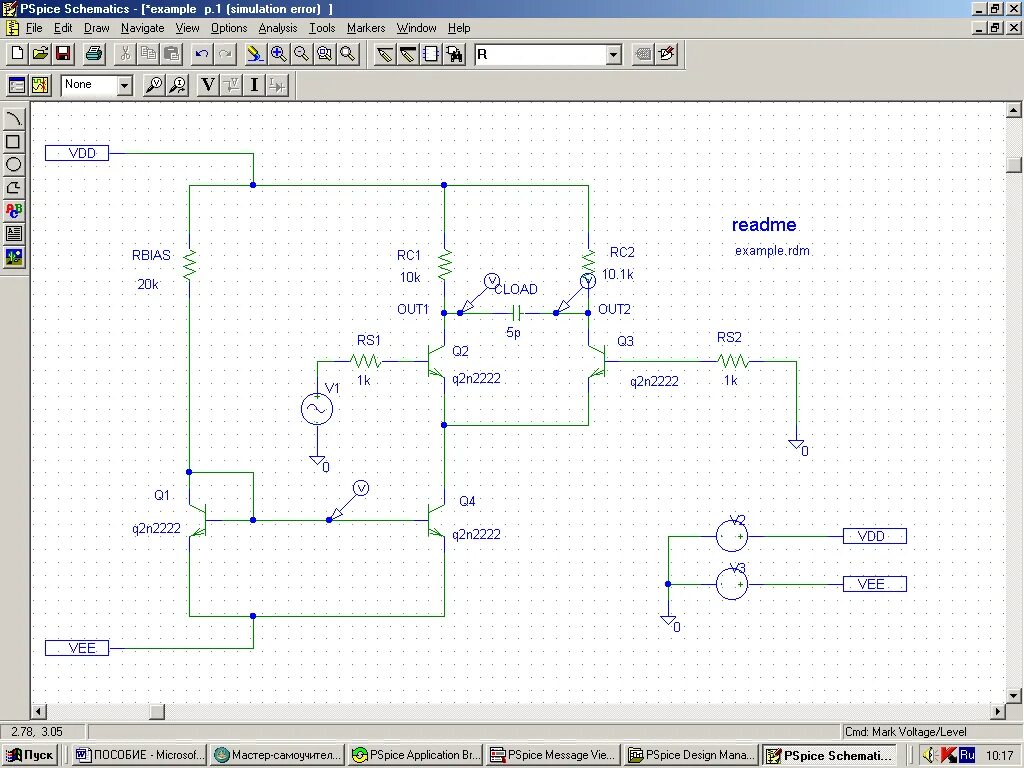Open the Setup Analysis icon
Viewport: 1024px width, 768px height.
click(17, 85)
